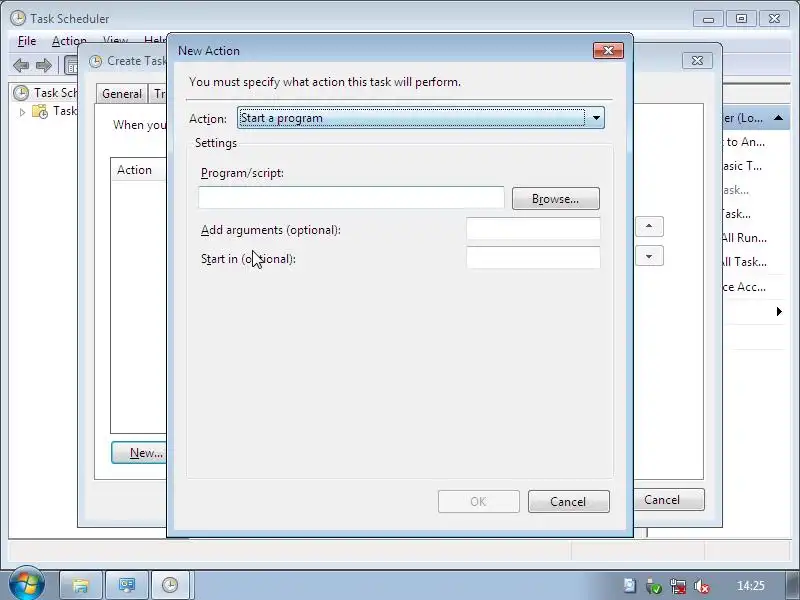The height and width of the screenshot is (600, 800).
Task: Click the computer management taskbar icon
Action: tap(127, 585)
